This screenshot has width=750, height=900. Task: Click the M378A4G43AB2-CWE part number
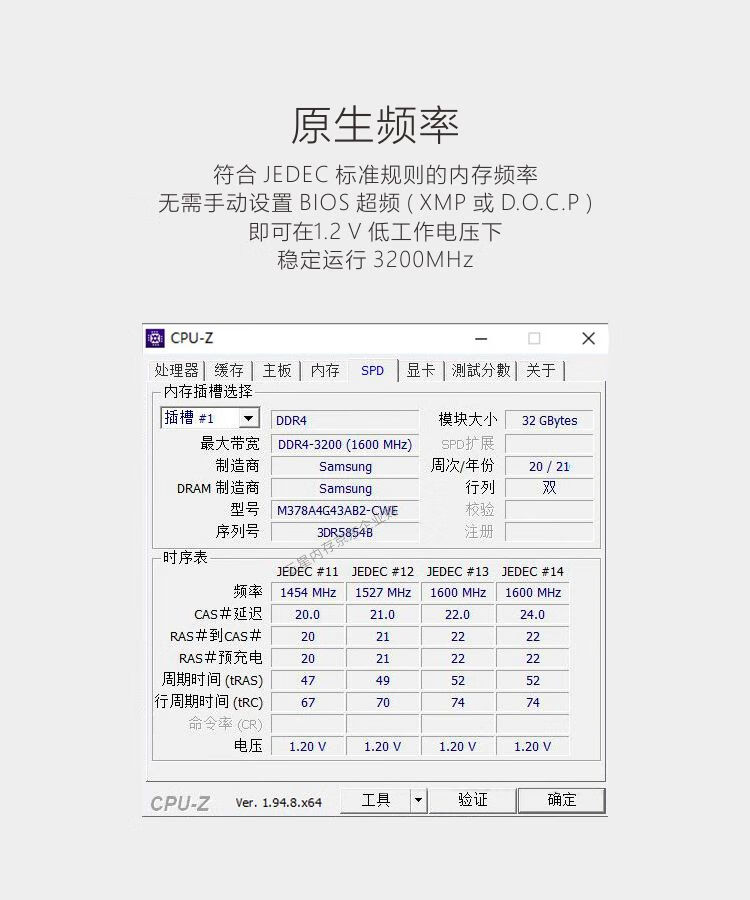[x=345, y=510]
